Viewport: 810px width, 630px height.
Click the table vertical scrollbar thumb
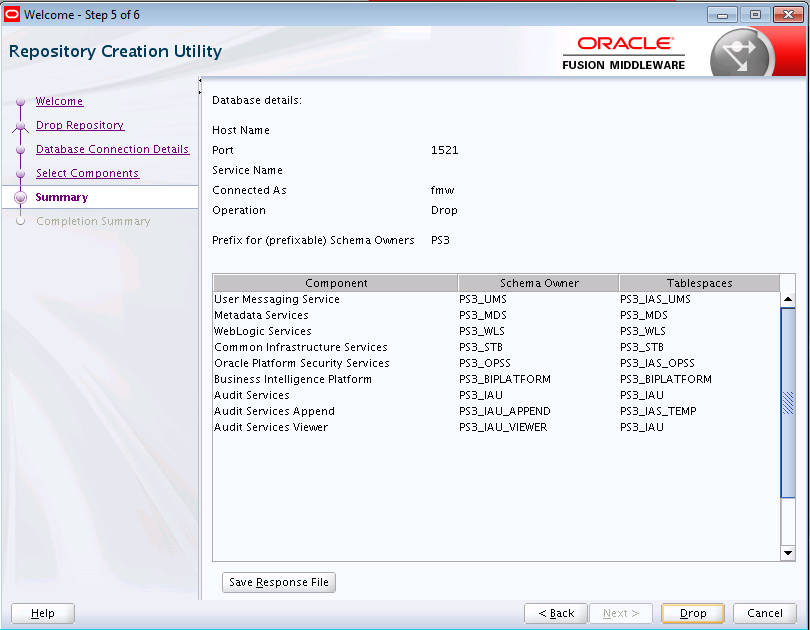[x=788, y=403]
